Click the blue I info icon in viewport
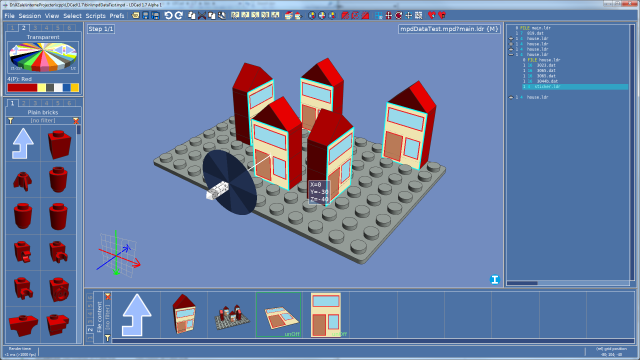The image size is (640, 360). point(495,280)
